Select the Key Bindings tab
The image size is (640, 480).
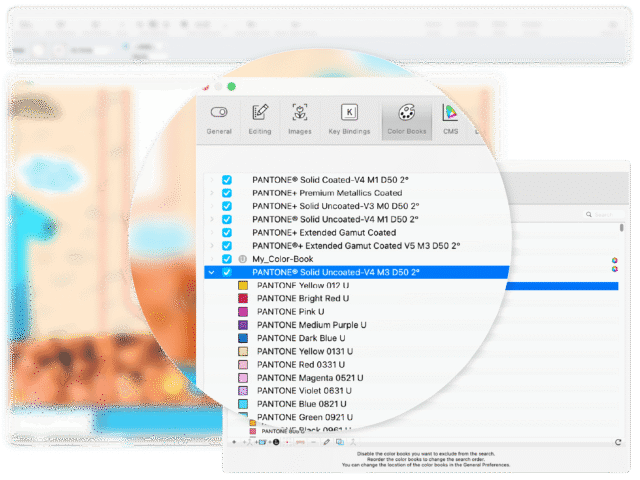tap(349, 120)
